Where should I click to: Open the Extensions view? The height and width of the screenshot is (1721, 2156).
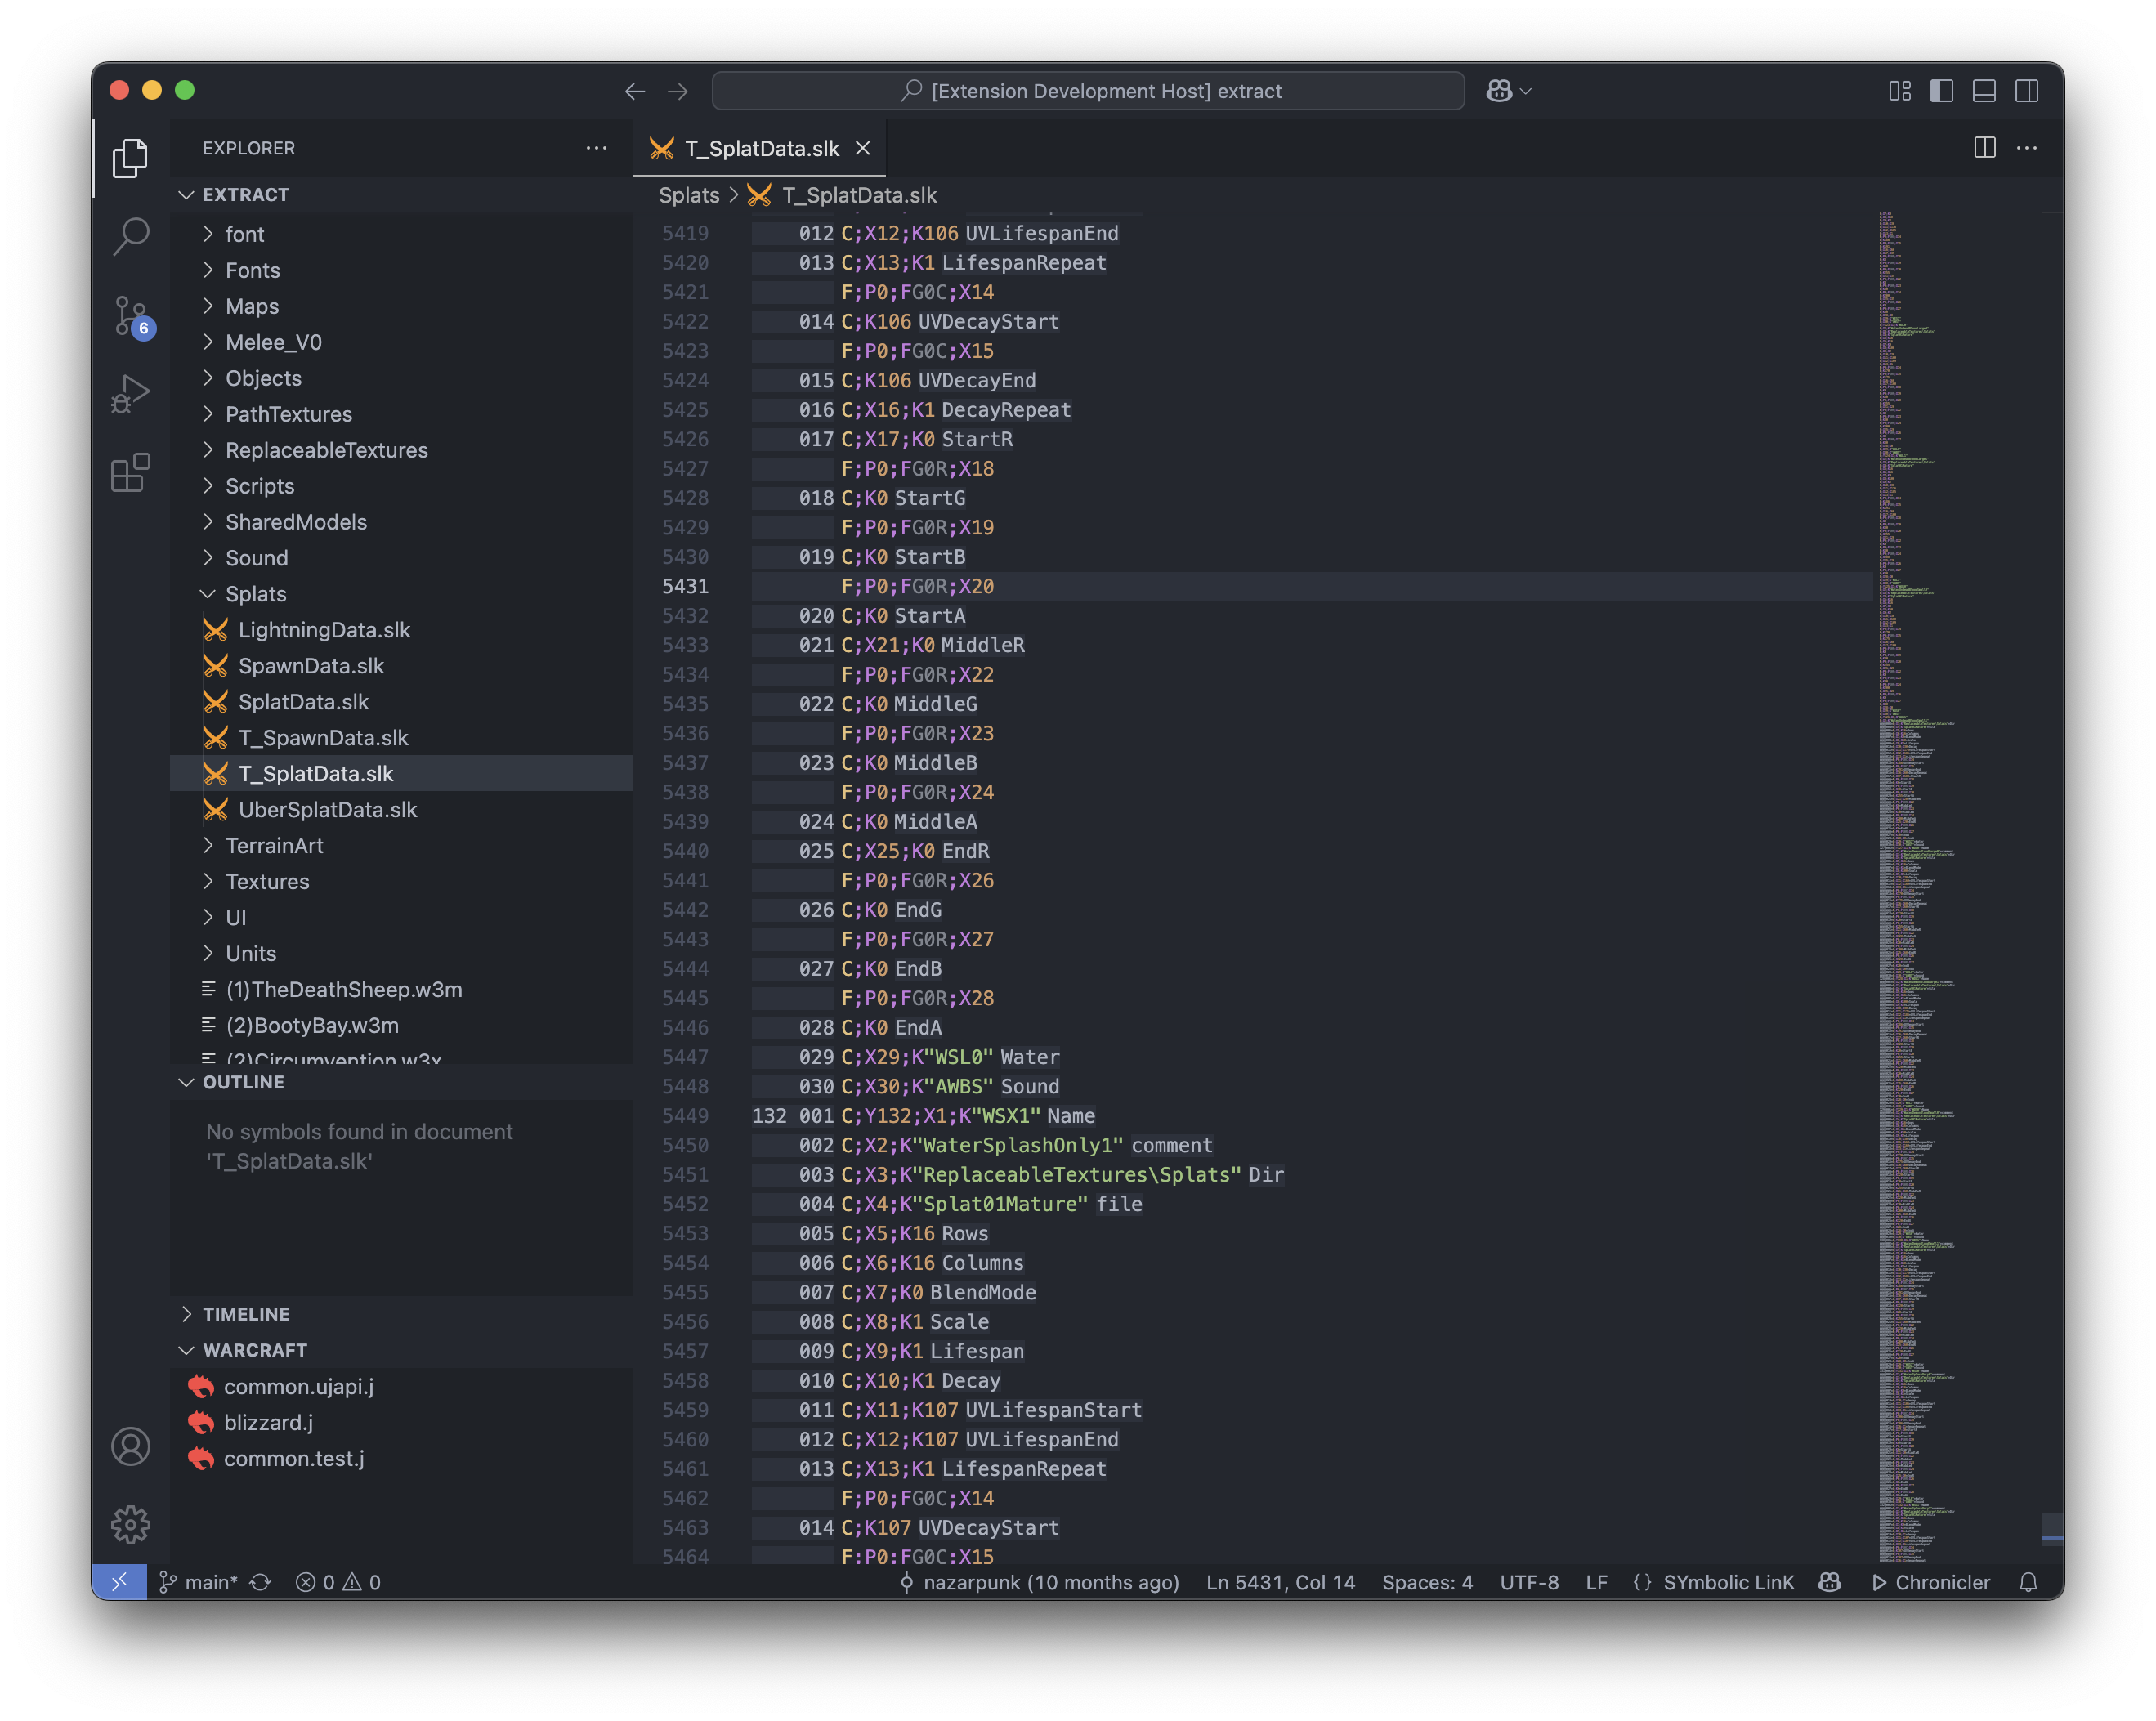click(130, 472)
